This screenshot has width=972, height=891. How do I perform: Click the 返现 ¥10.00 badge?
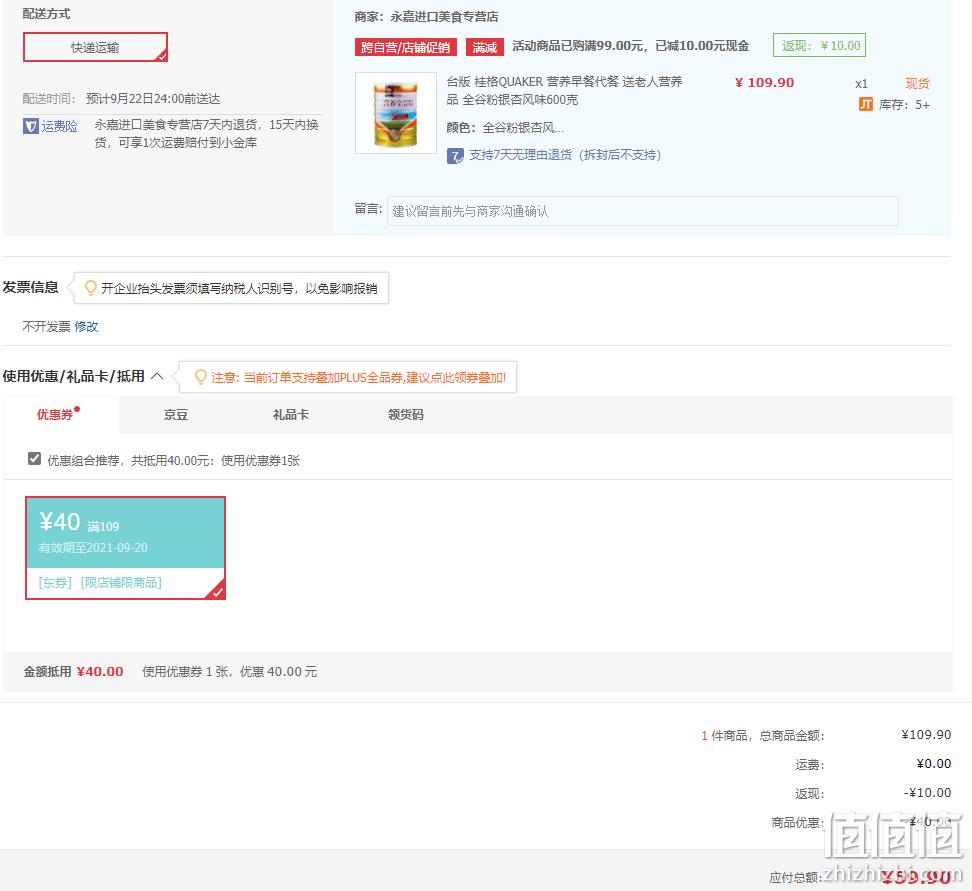tap(820, 45)
